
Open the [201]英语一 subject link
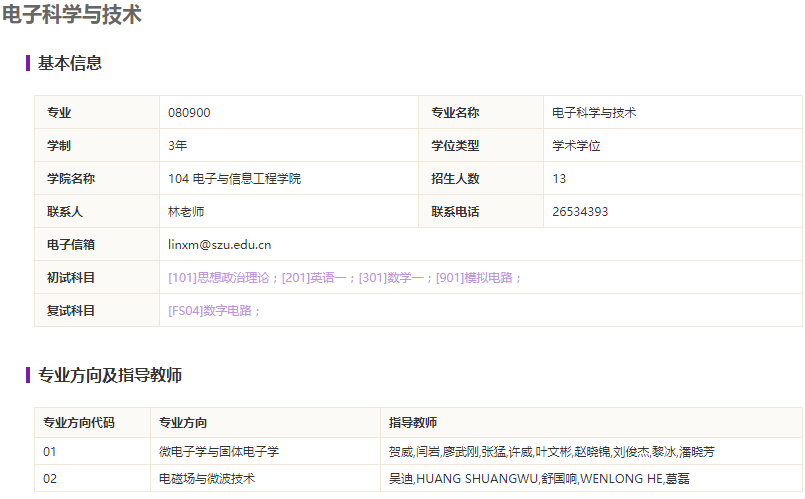(x=314, y=278)
